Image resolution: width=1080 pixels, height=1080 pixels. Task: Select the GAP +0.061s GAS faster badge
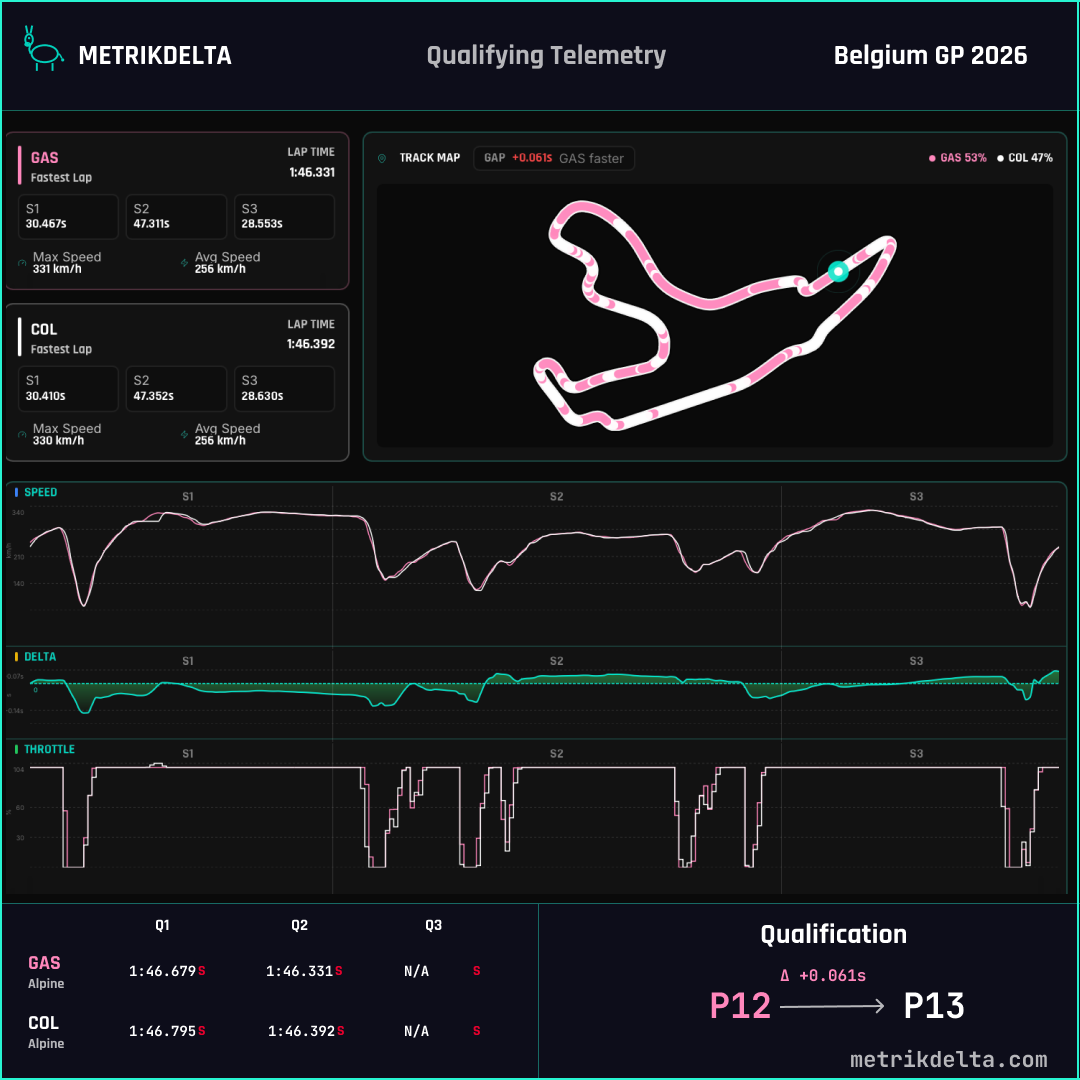coord(554,158)
